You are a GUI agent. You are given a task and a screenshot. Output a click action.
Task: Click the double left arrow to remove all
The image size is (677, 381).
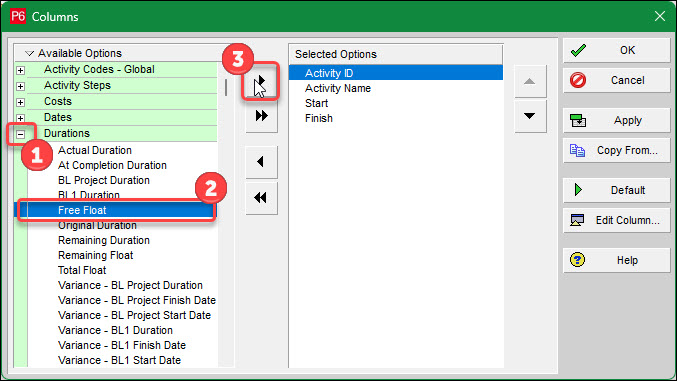click(261, 197)
